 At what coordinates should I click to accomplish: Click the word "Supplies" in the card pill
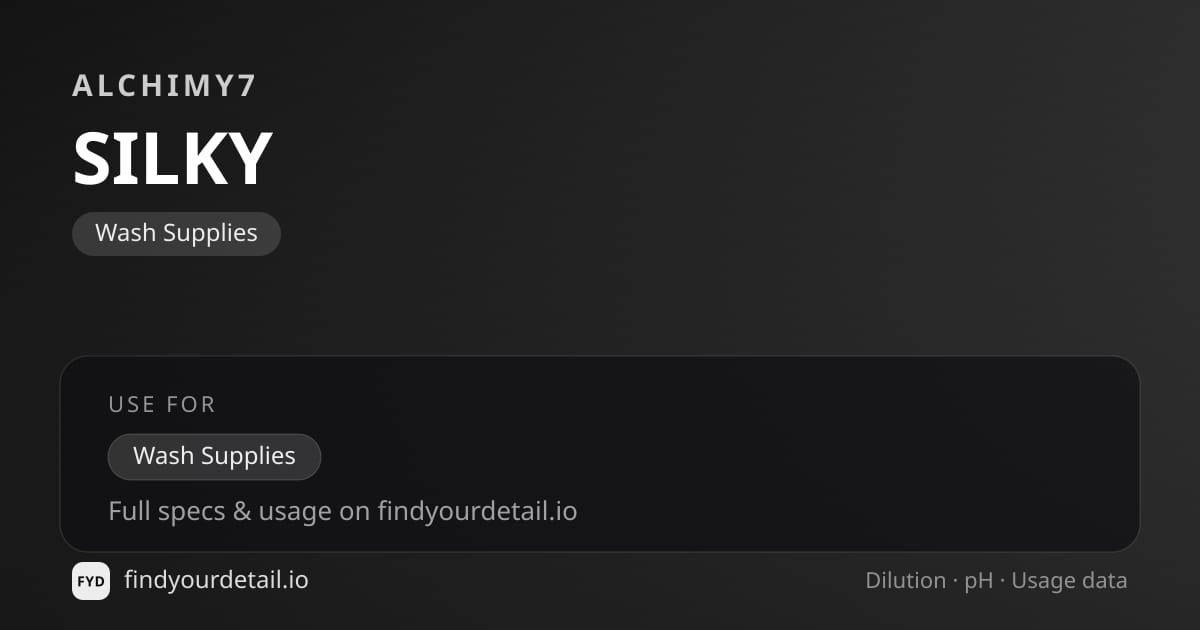coord(248,457)
